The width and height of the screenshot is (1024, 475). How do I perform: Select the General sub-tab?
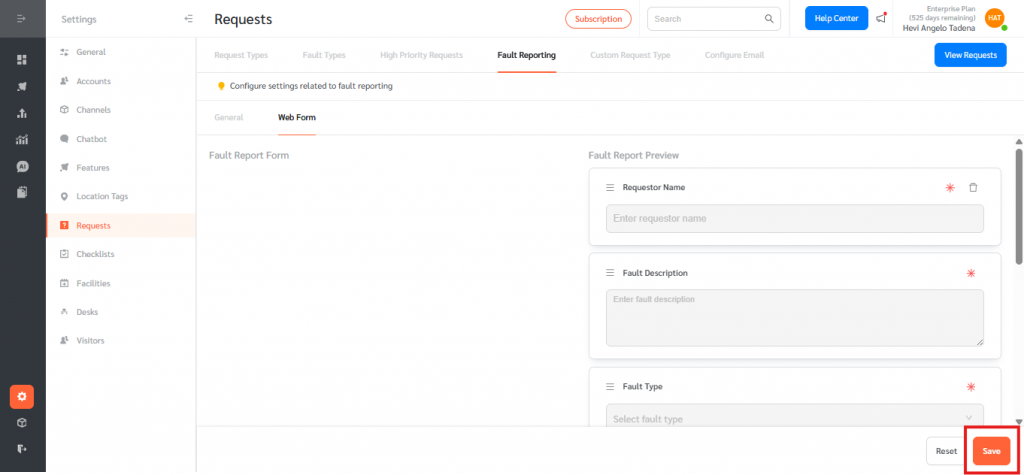pyautogui.click(x=228, y=117)
